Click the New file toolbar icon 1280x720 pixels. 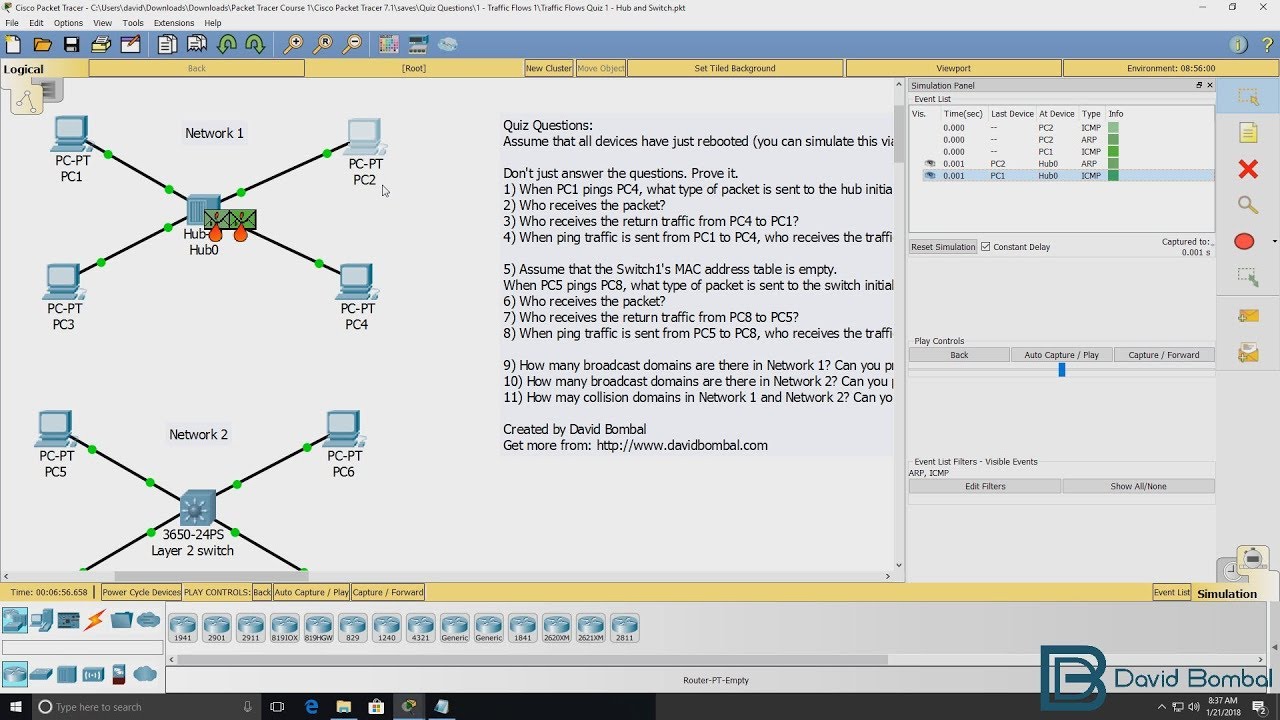[13, 44]
